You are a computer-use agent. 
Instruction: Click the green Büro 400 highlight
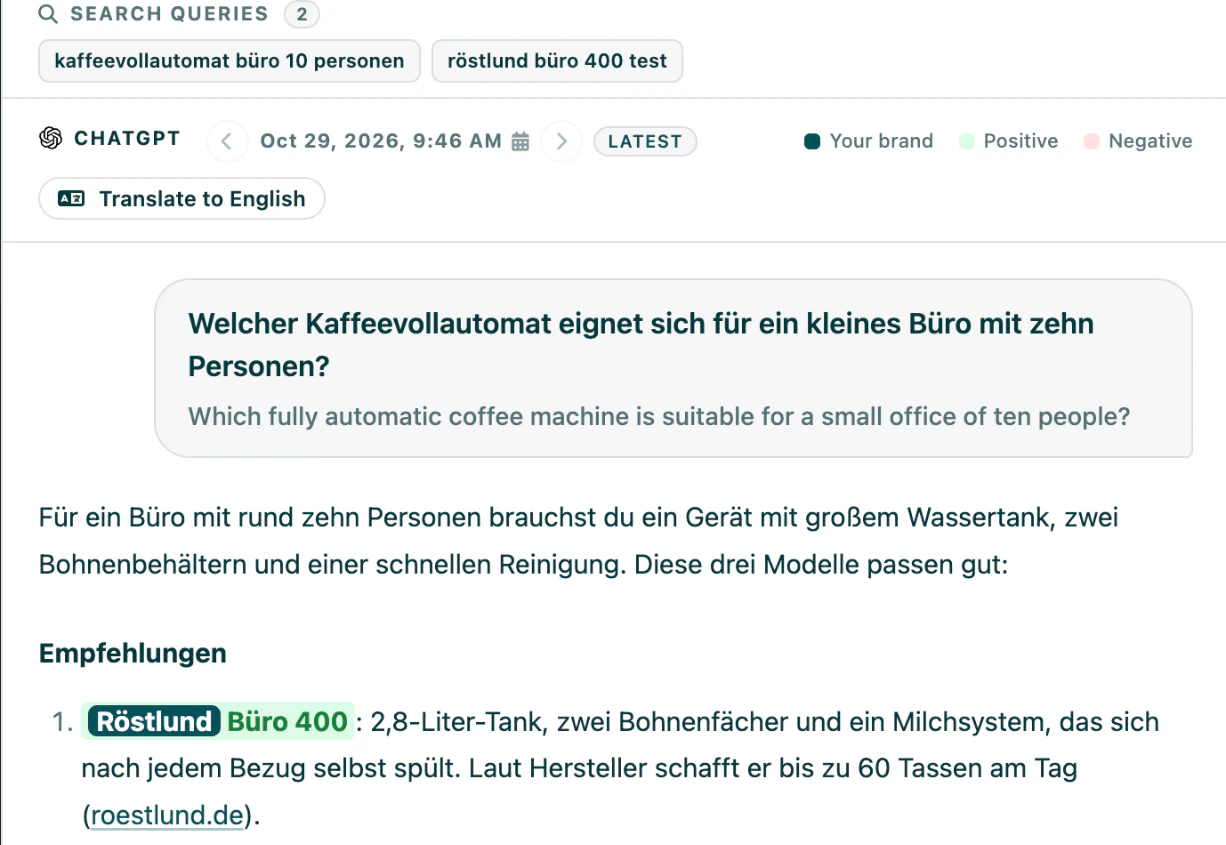click(288, 721)
